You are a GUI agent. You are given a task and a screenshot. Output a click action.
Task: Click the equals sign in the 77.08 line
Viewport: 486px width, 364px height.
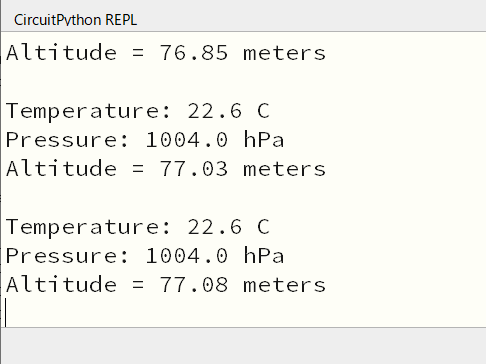click(x=138, y=285)
